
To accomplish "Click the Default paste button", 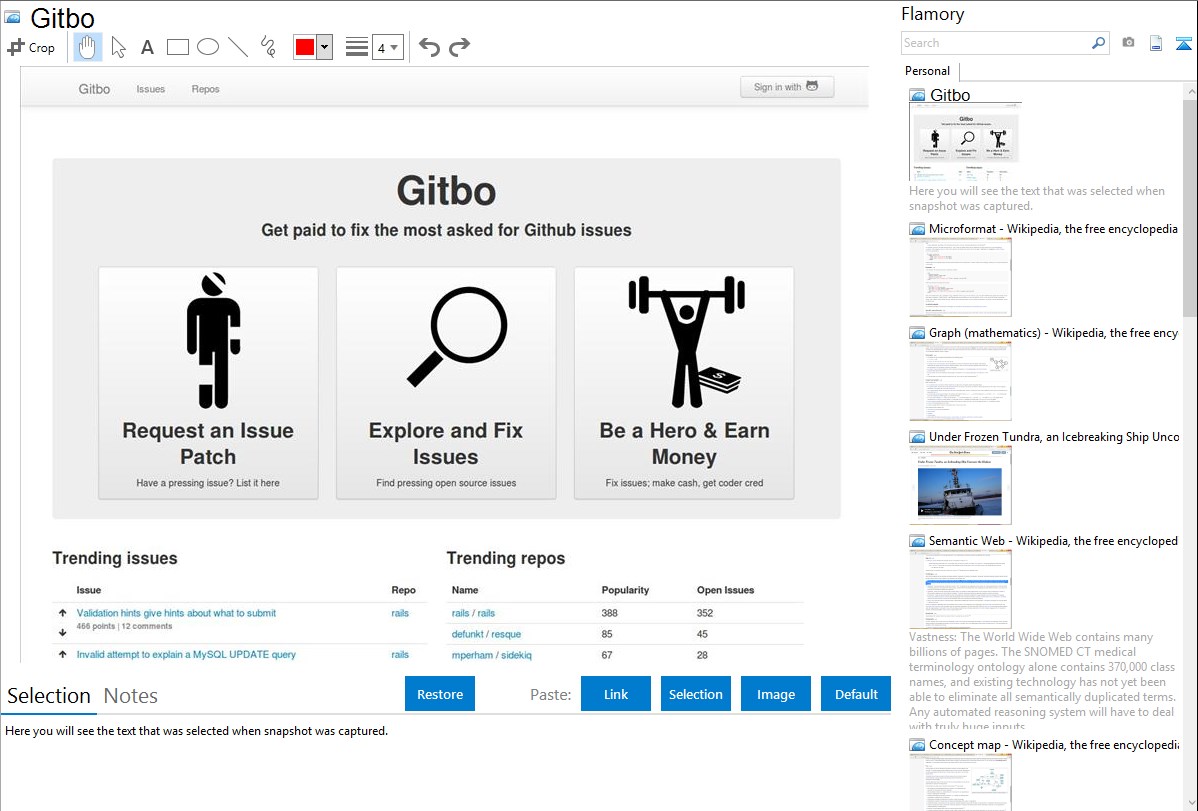I will [x=856, y=694].
